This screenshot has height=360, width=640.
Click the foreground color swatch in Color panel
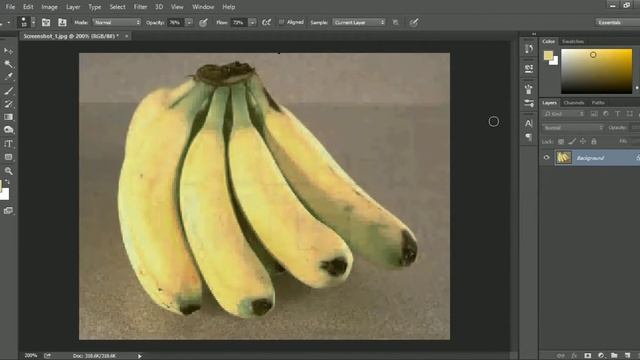(548, 55)
